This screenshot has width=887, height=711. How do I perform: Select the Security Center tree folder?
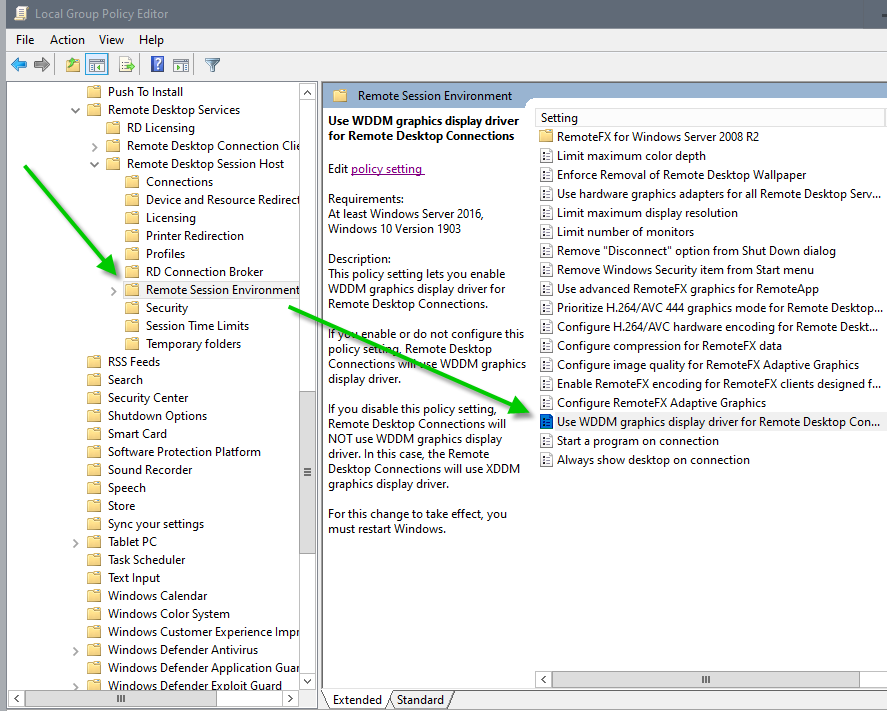[x=148, y=398]
